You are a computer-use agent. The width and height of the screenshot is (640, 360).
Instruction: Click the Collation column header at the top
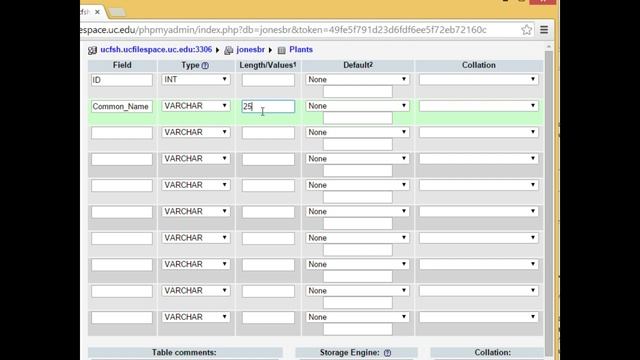coord(479,65)
